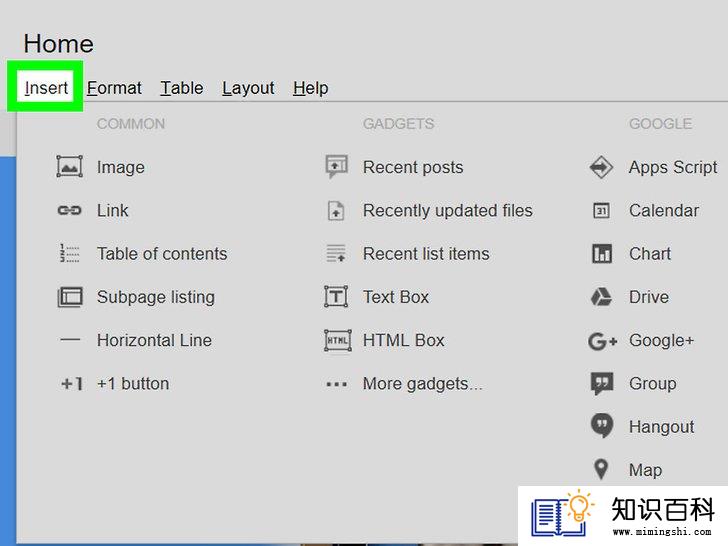The height and width of the screenshot is (546, 728).
Task: Insert a Map item
Action: [646, 470]
